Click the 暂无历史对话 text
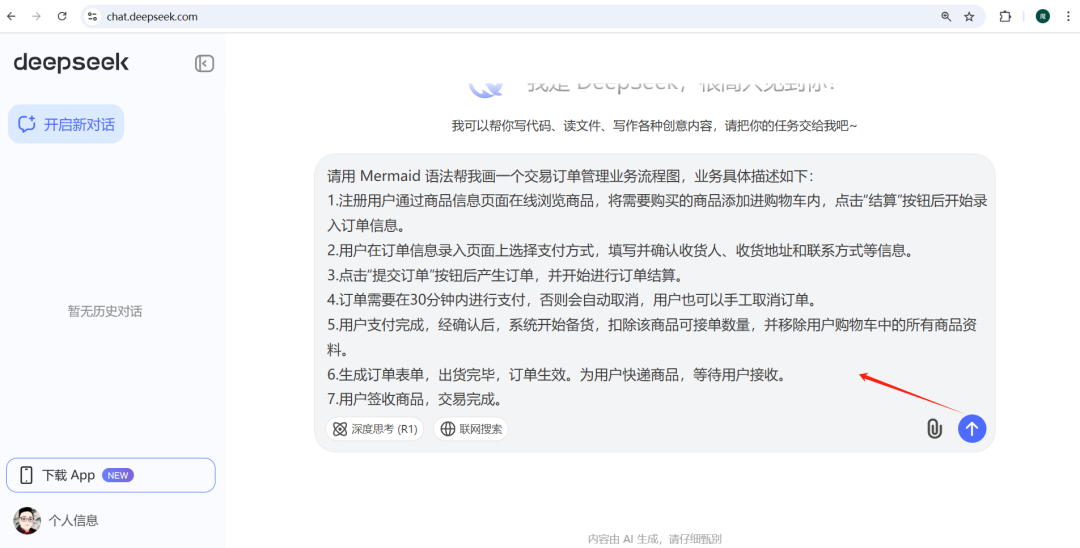1080x548 pixels. click(x=105, y=311)
